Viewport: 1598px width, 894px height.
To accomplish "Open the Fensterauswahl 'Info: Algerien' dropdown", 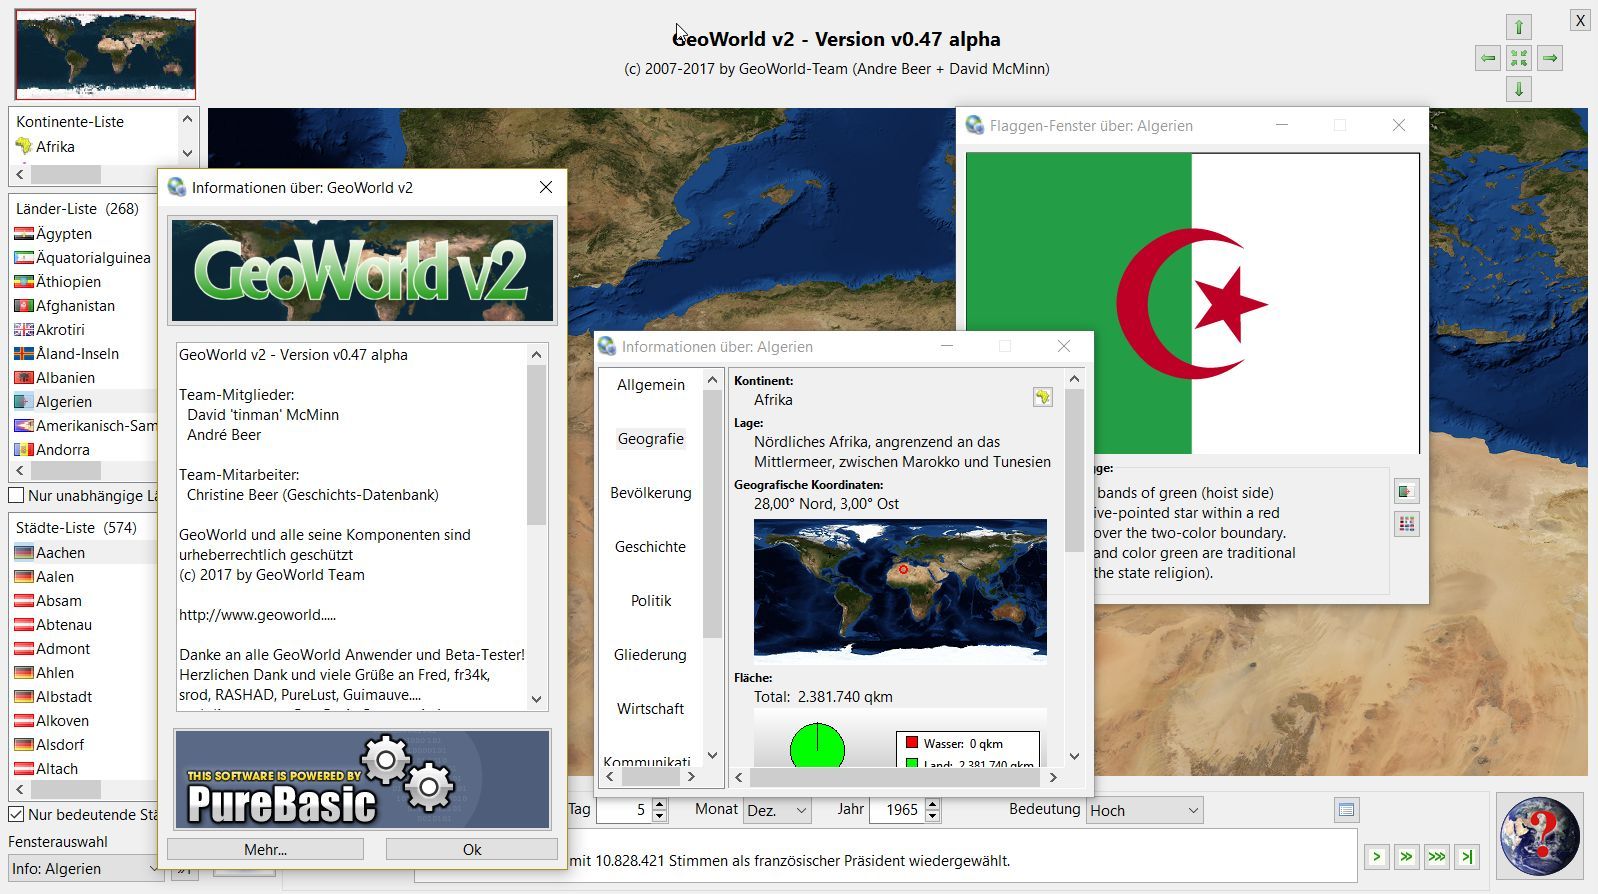I will (85, 868).
